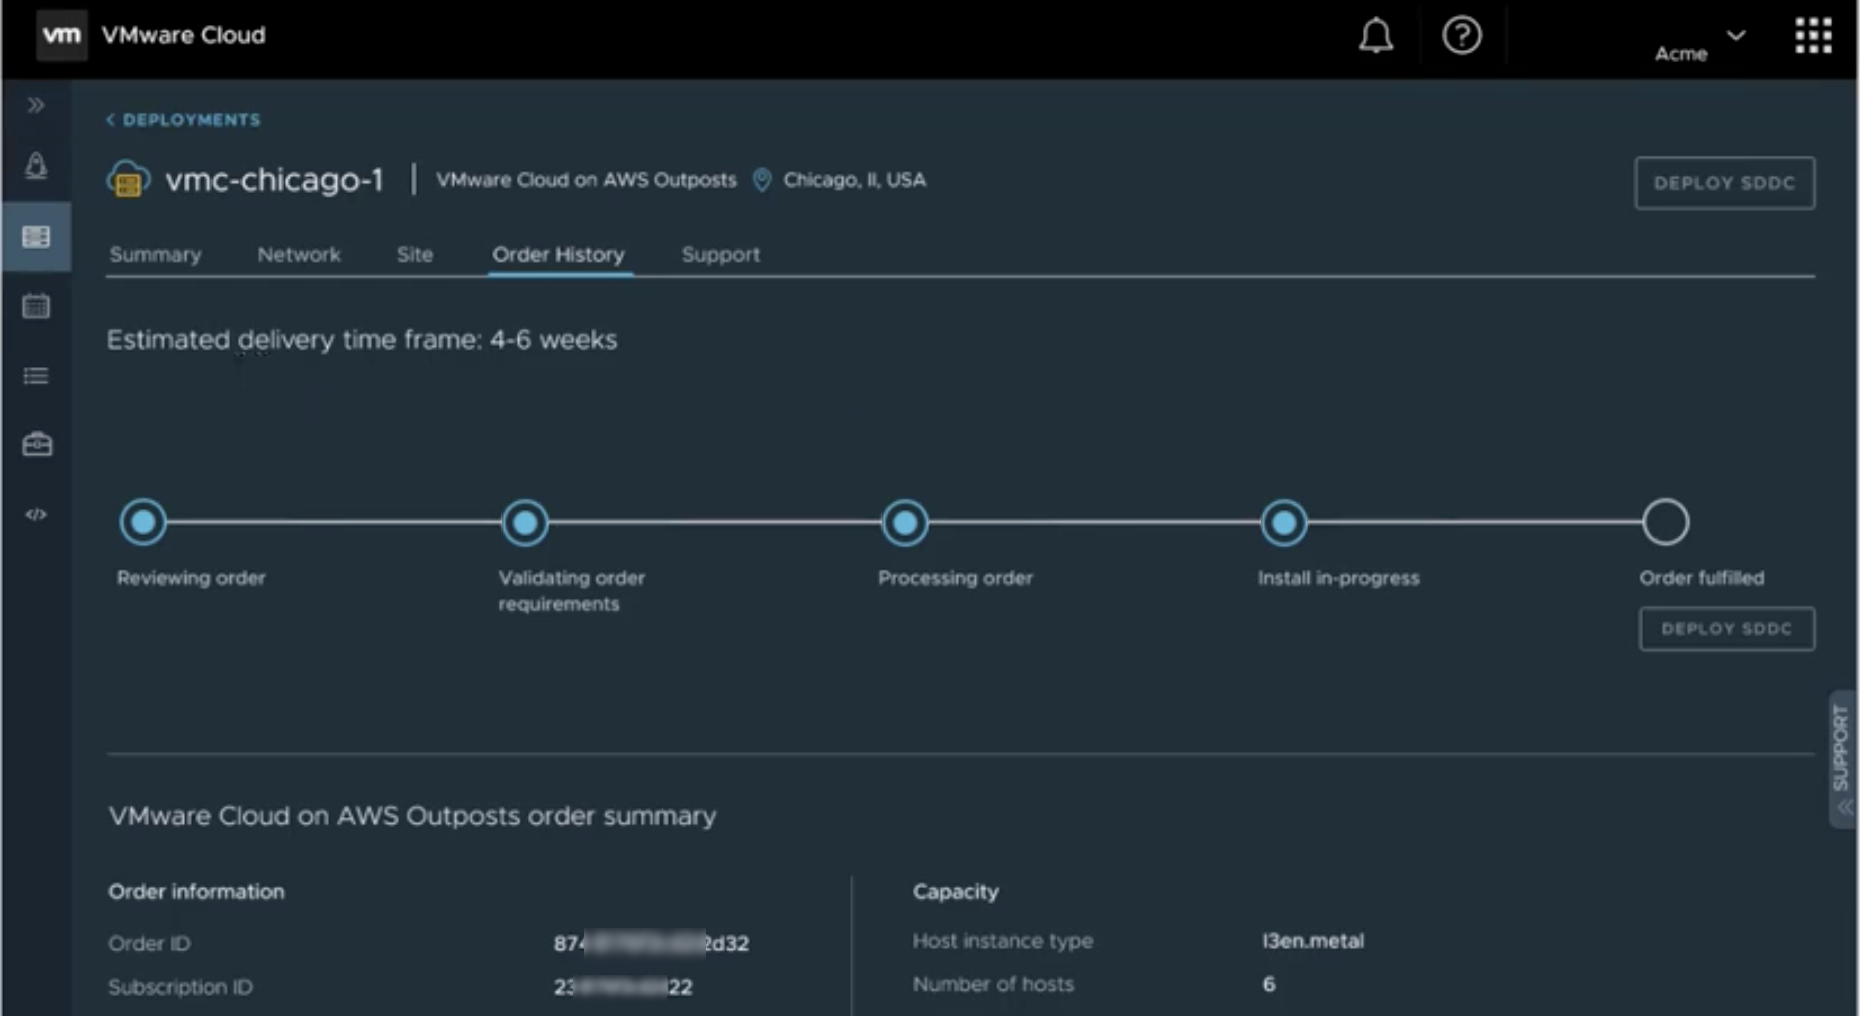Click the vmc-chicago-1 cloud icon
The height and width of the screenshot is (1016, 1860).
pos(128,180)
